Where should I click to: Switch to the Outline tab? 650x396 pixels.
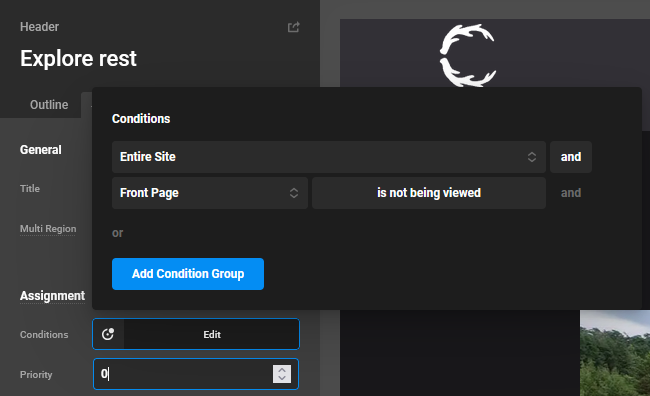(x=49, y=104)
